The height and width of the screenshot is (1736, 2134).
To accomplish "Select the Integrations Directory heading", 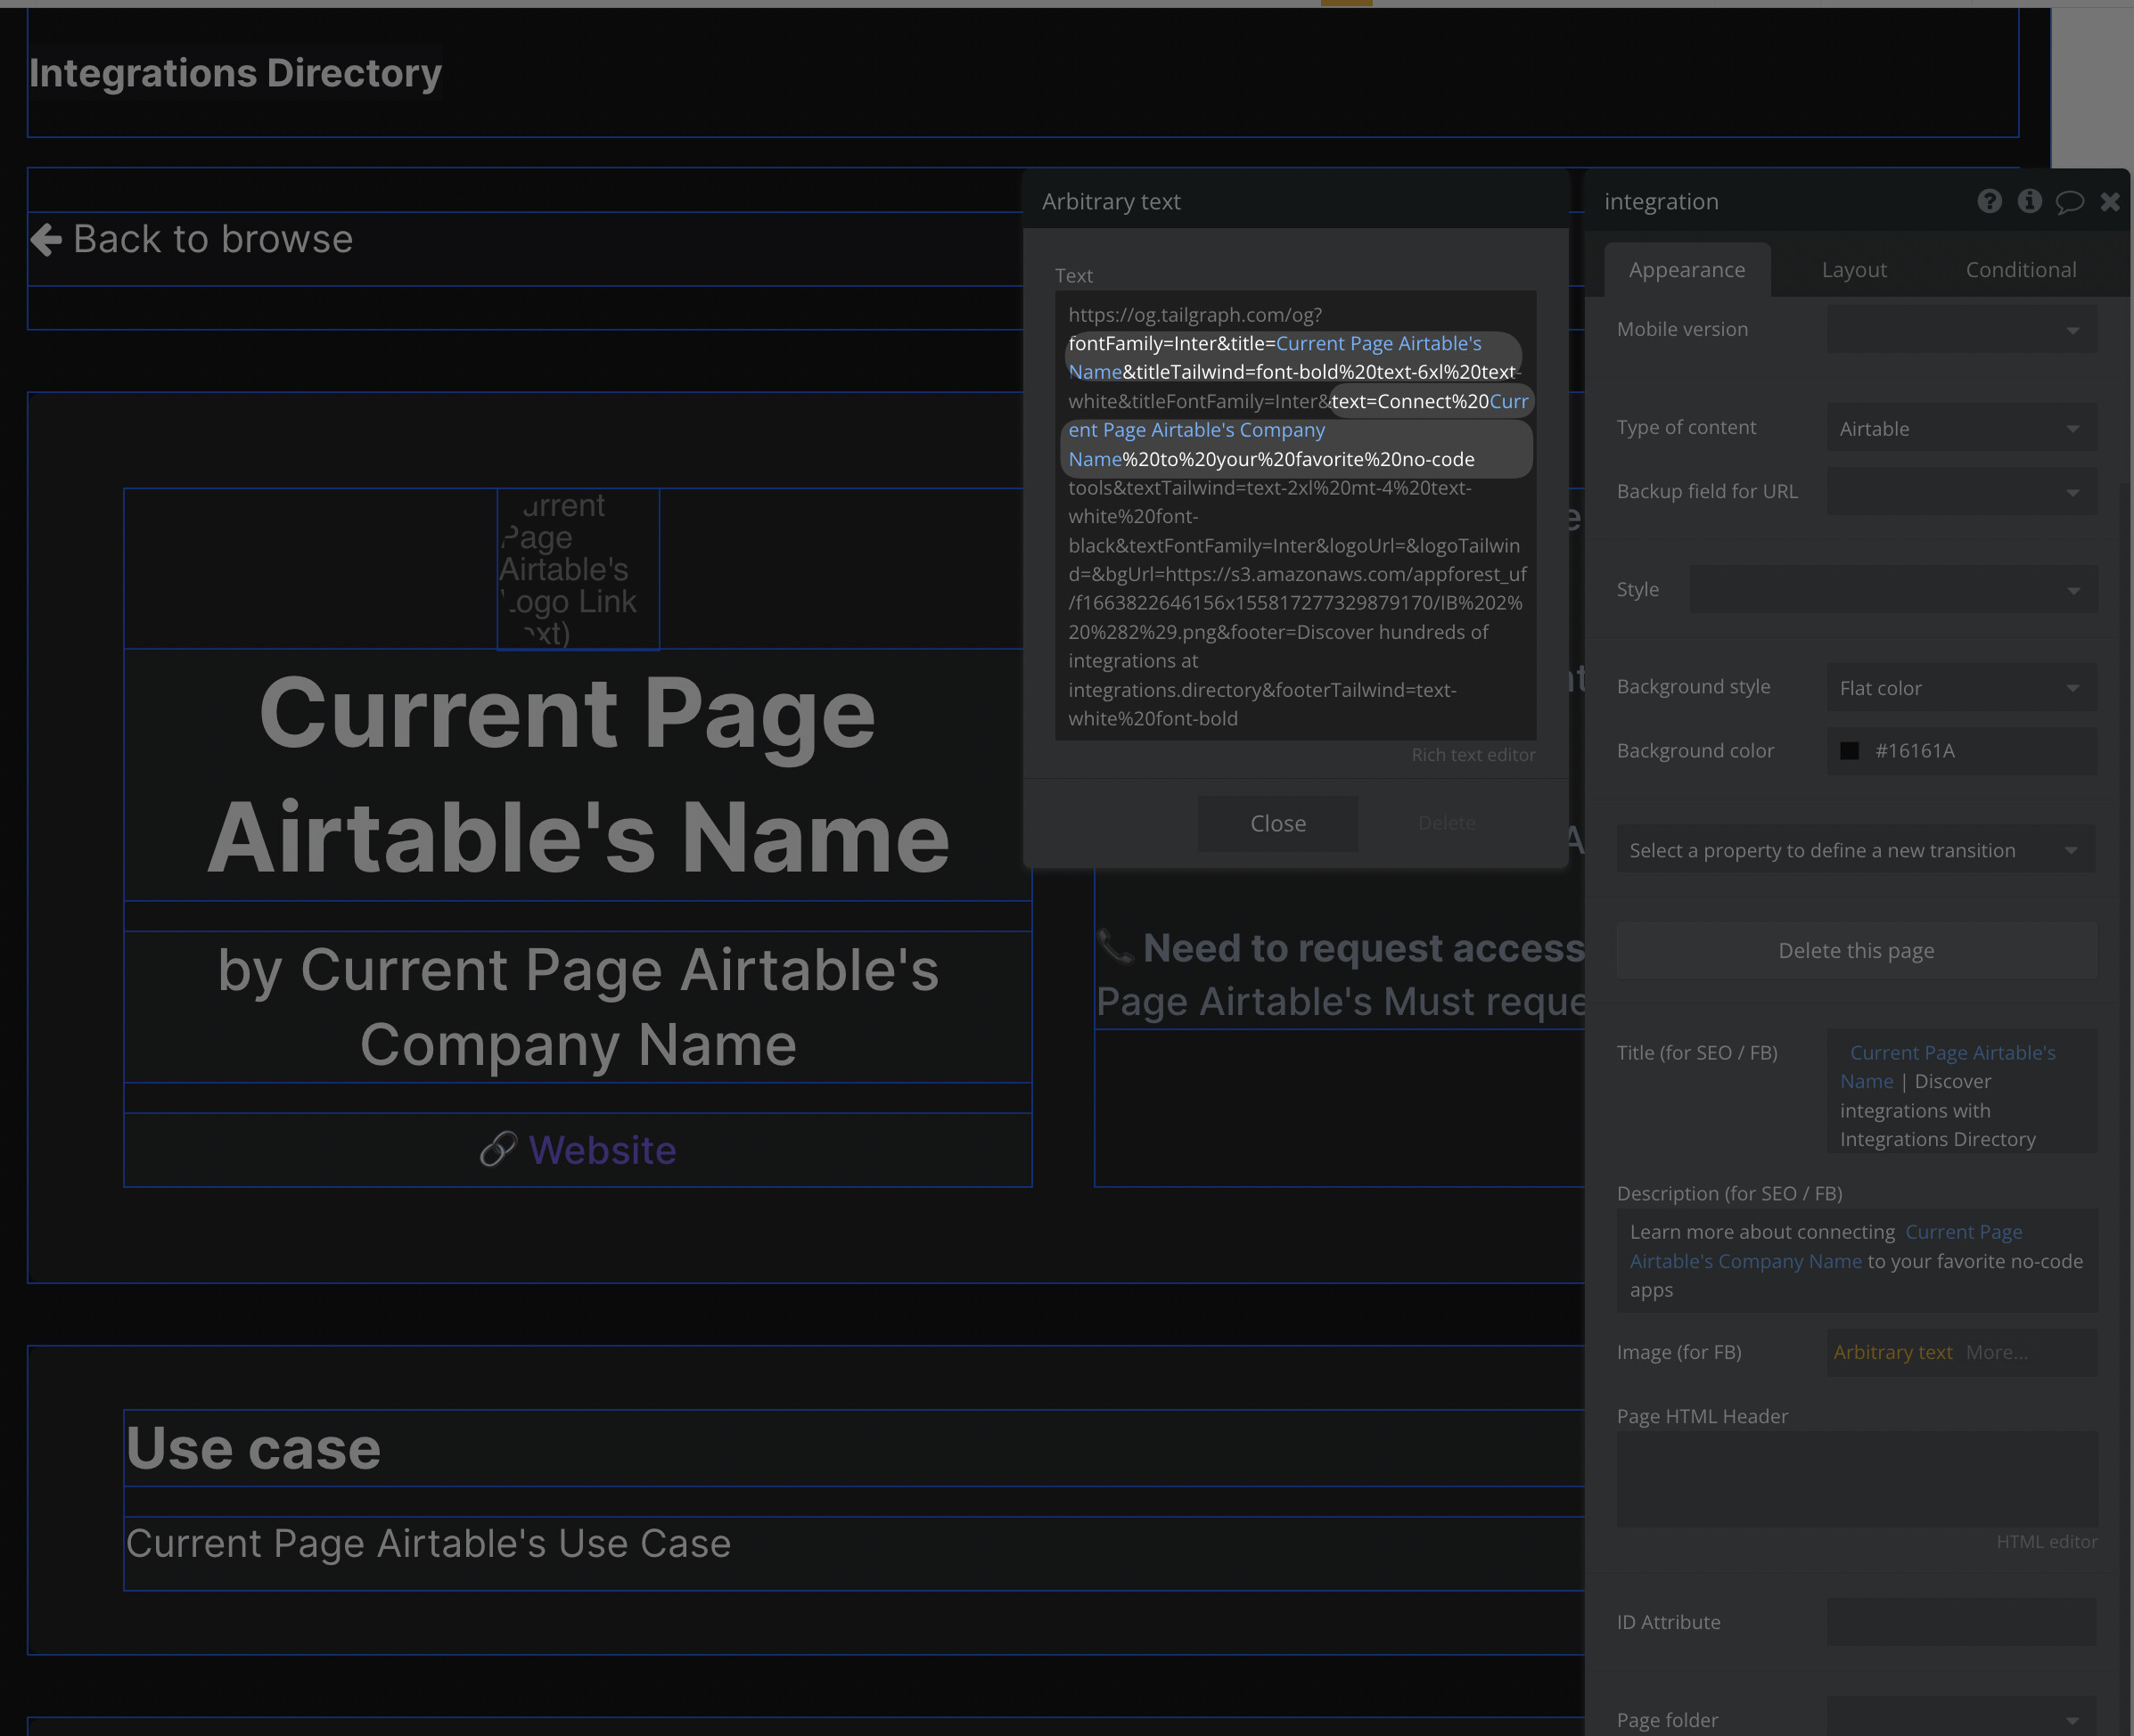I will (235, 73).
